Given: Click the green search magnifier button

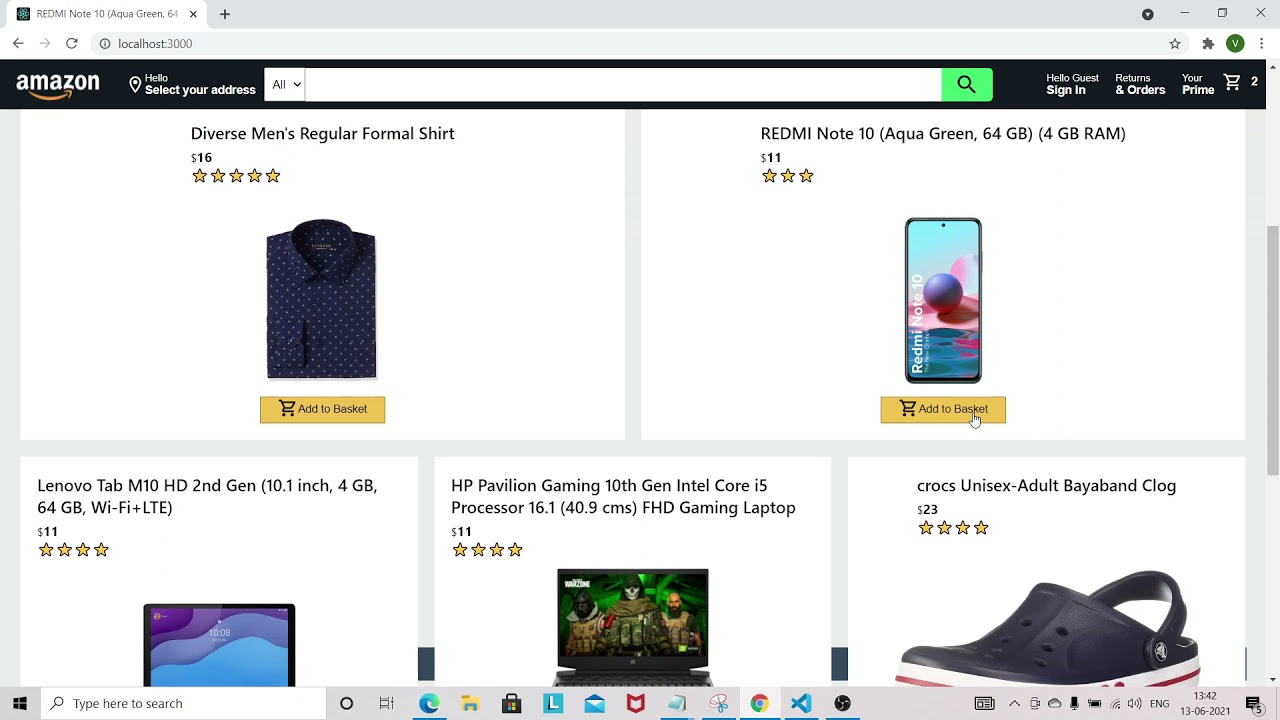Looking at the screenshot, I should click(966, 85).
